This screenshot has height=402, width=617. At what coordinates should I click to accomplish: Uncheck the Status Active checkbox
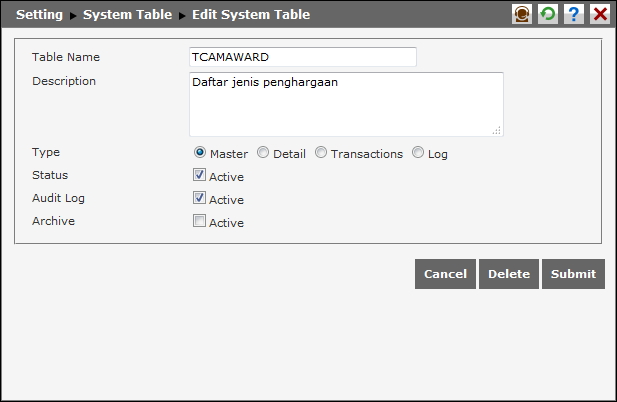tap(200, 176)
